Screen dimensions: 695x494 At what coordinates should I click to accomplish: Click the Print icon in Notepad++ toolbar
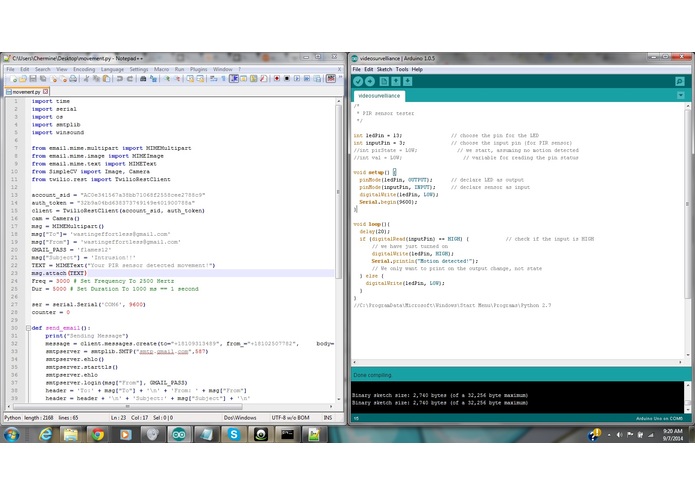click(x=73, y=79)
